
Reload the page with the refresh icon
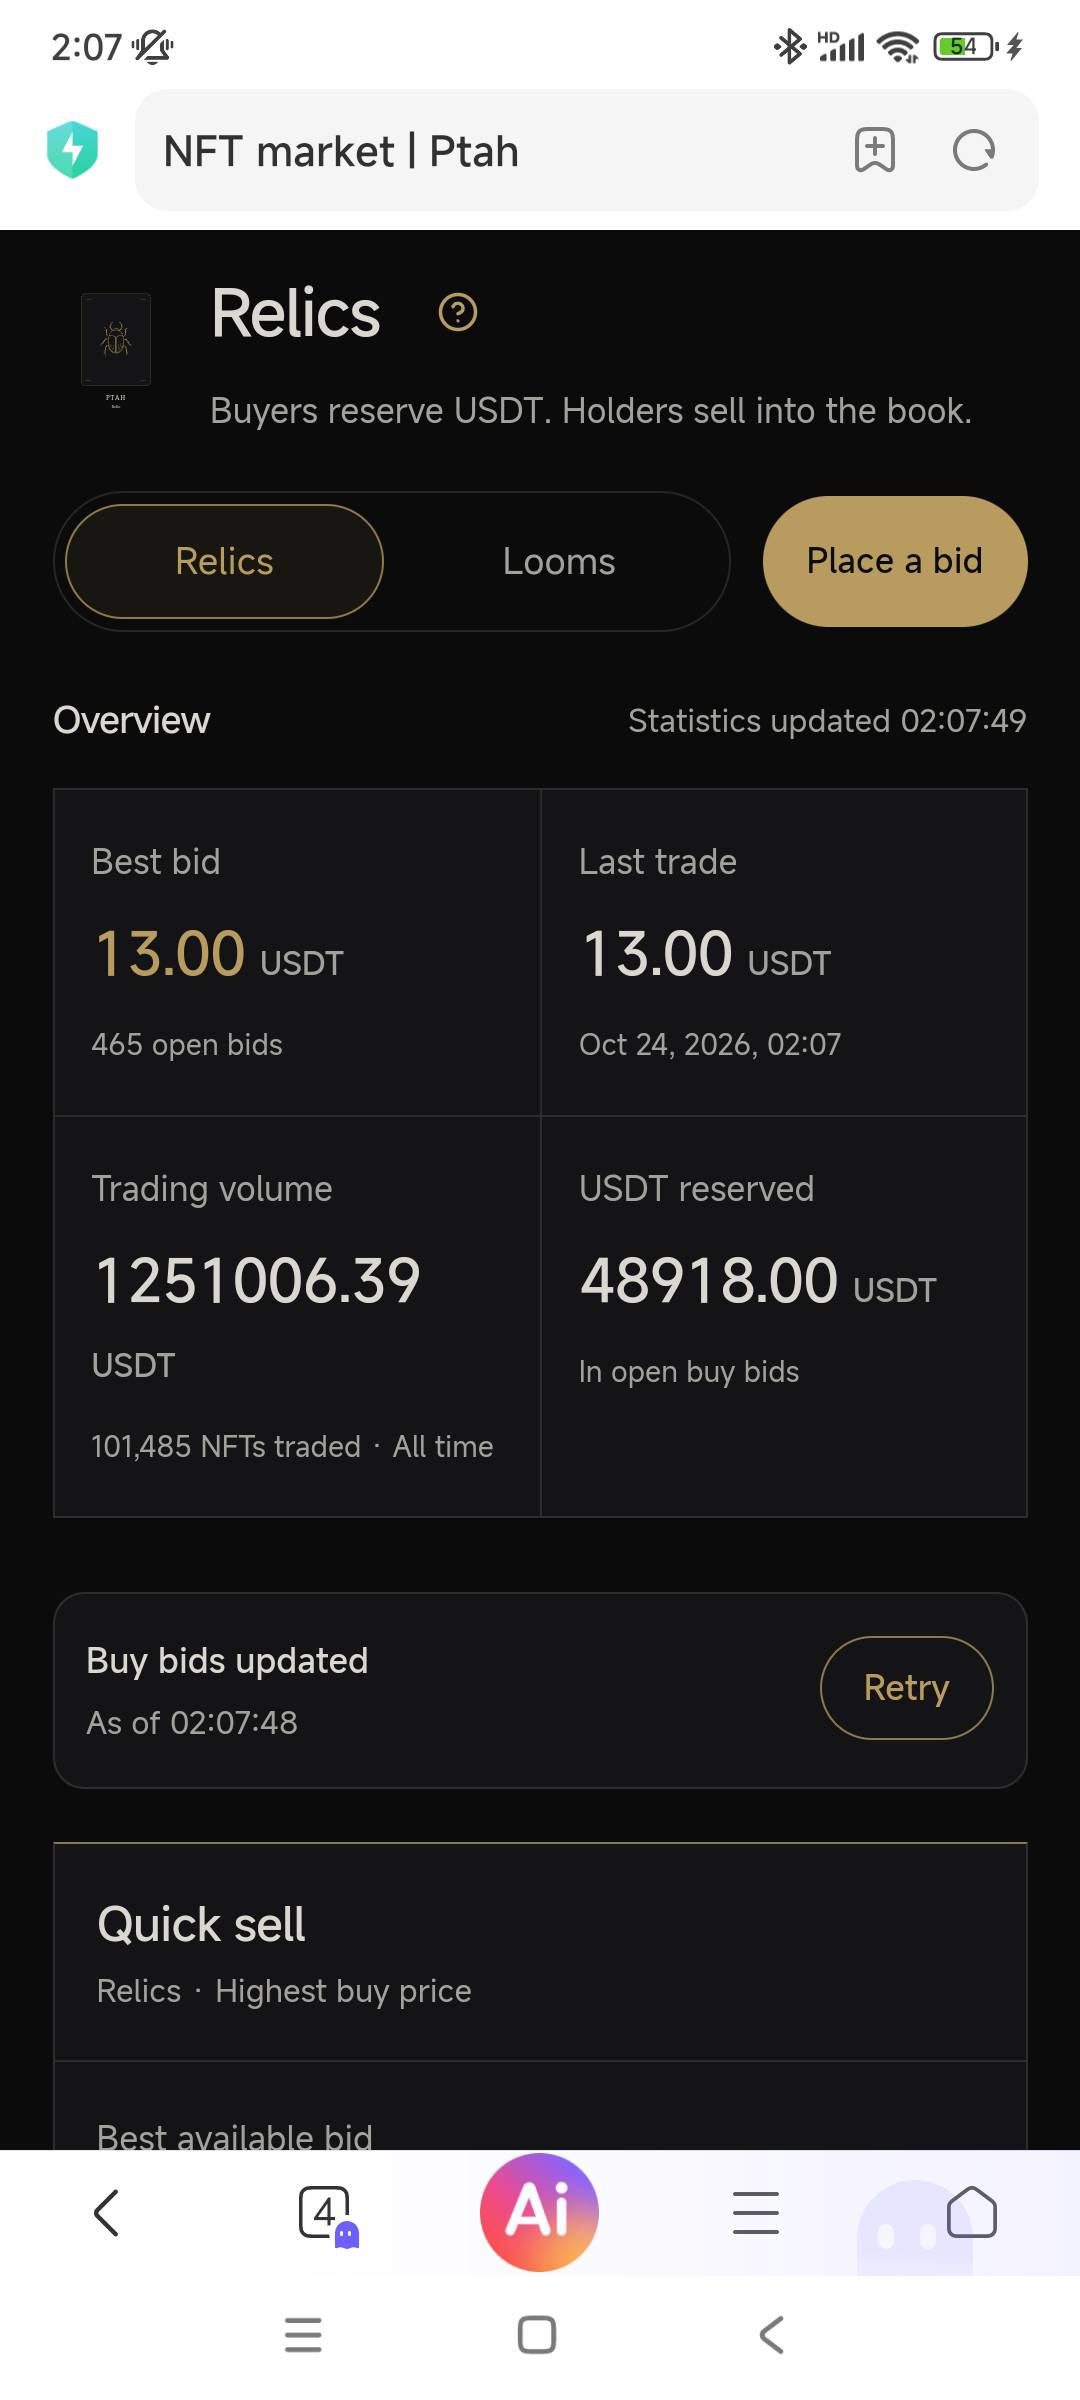(973, 150)
